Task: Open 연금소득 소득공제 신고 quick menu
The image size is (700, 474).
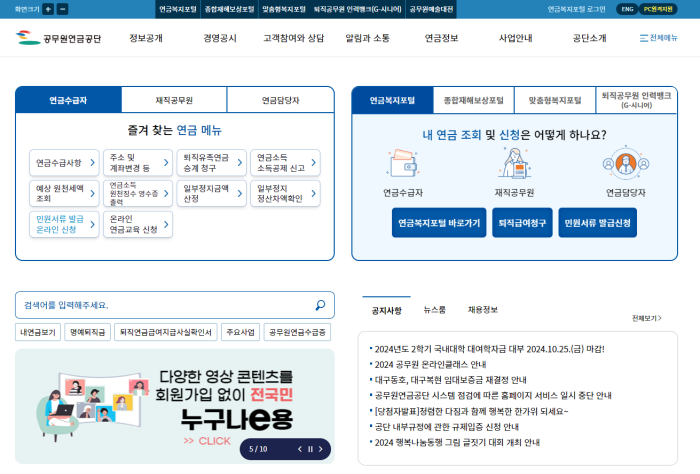Action: [285, 162]
